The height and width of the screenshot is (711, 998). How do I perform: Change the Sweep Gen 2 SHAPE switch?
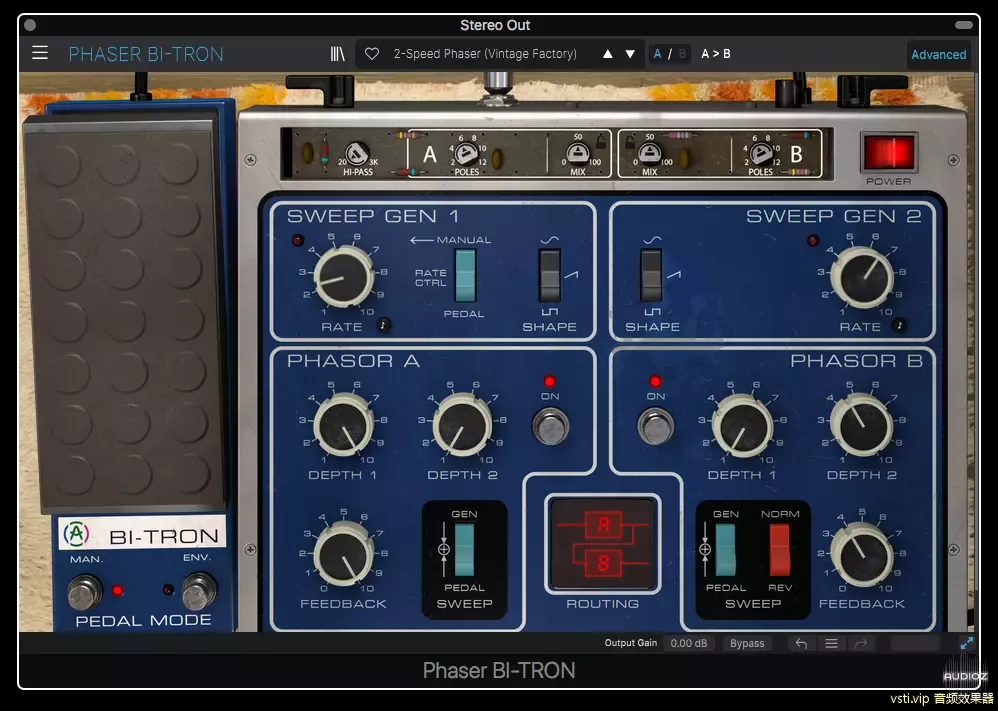(651, 275)
